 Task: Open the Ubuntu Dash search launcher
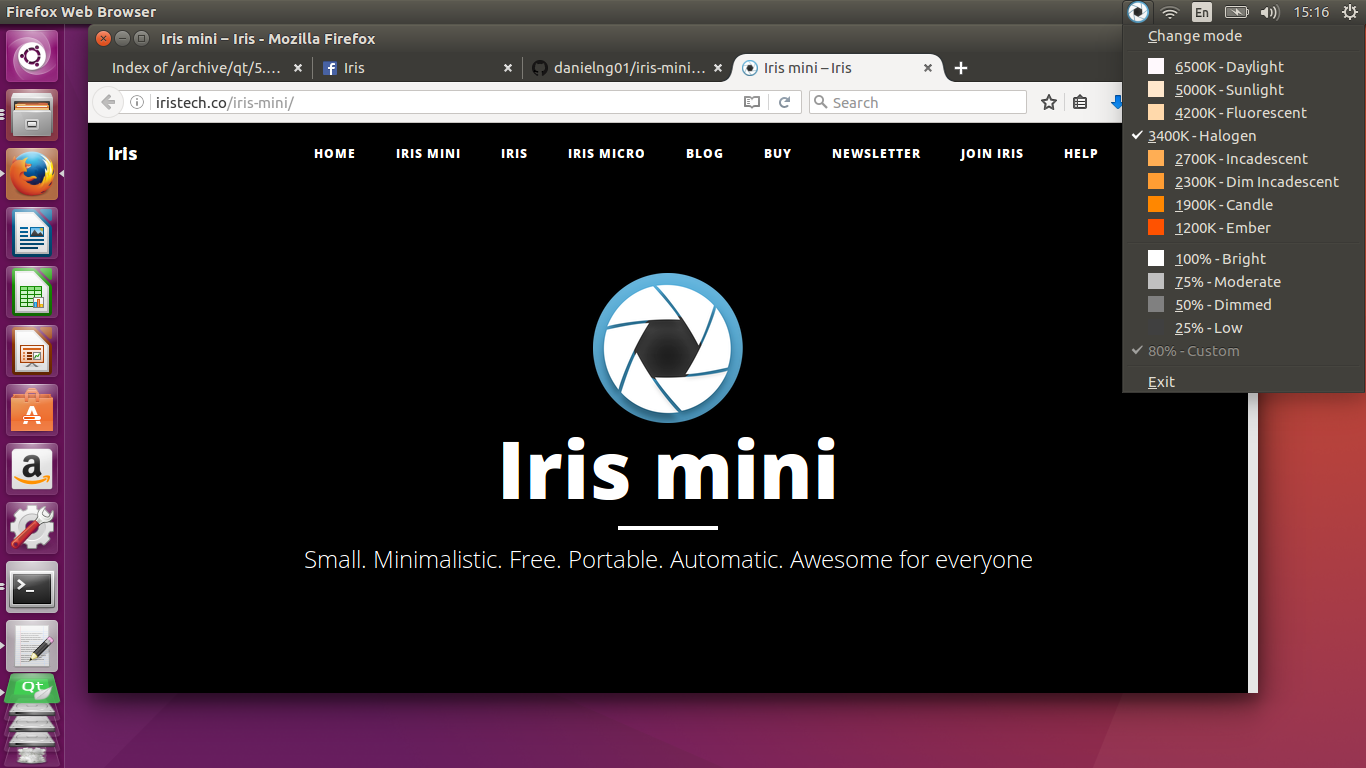[32, 57]
